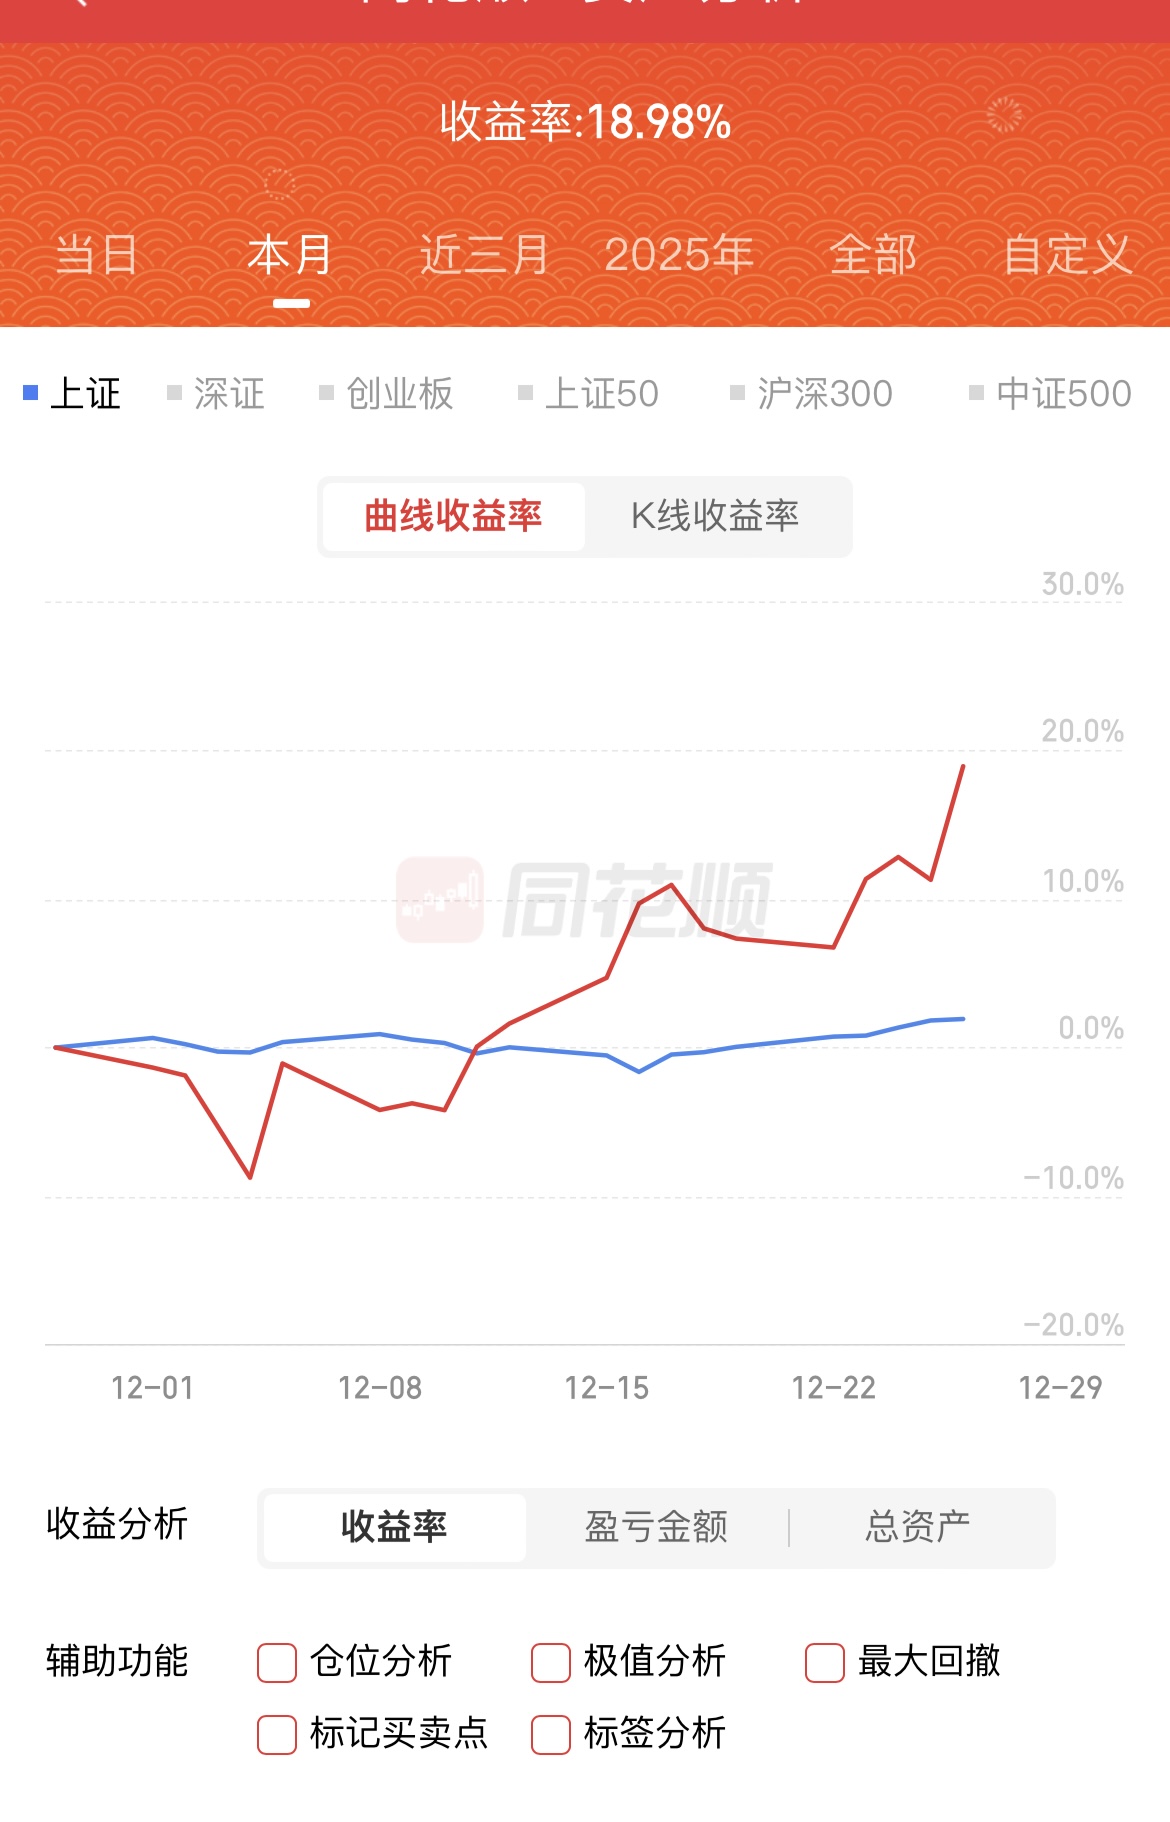Viewport: 1170px width, 1822px height.
Task: Tick the 最大回撤 option
Action: pos(825,1663)
